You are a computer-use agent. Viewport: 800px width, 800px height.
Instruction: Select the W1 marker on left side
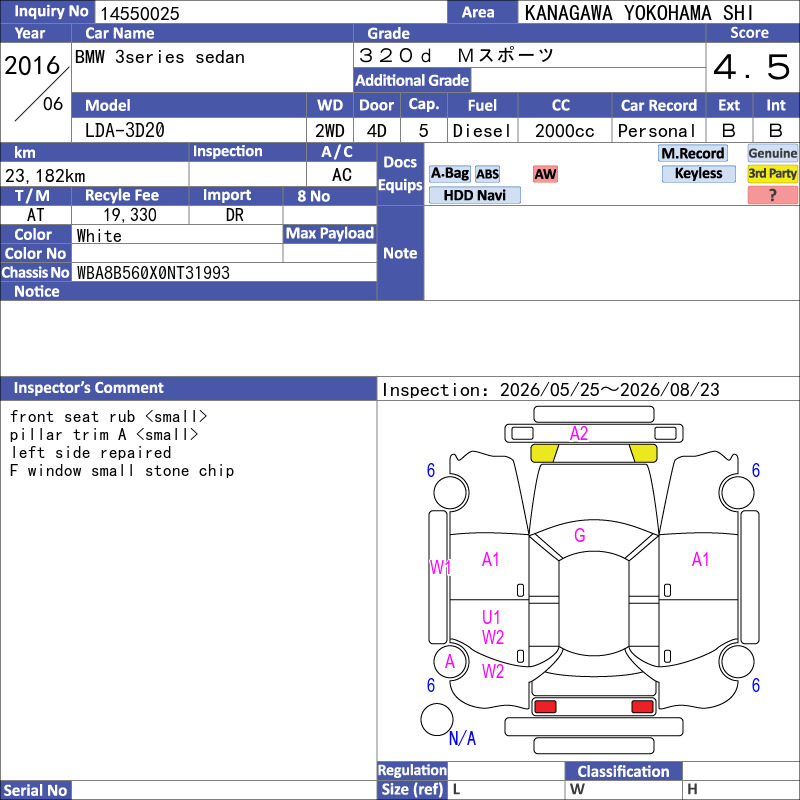(x=440, y=567)
